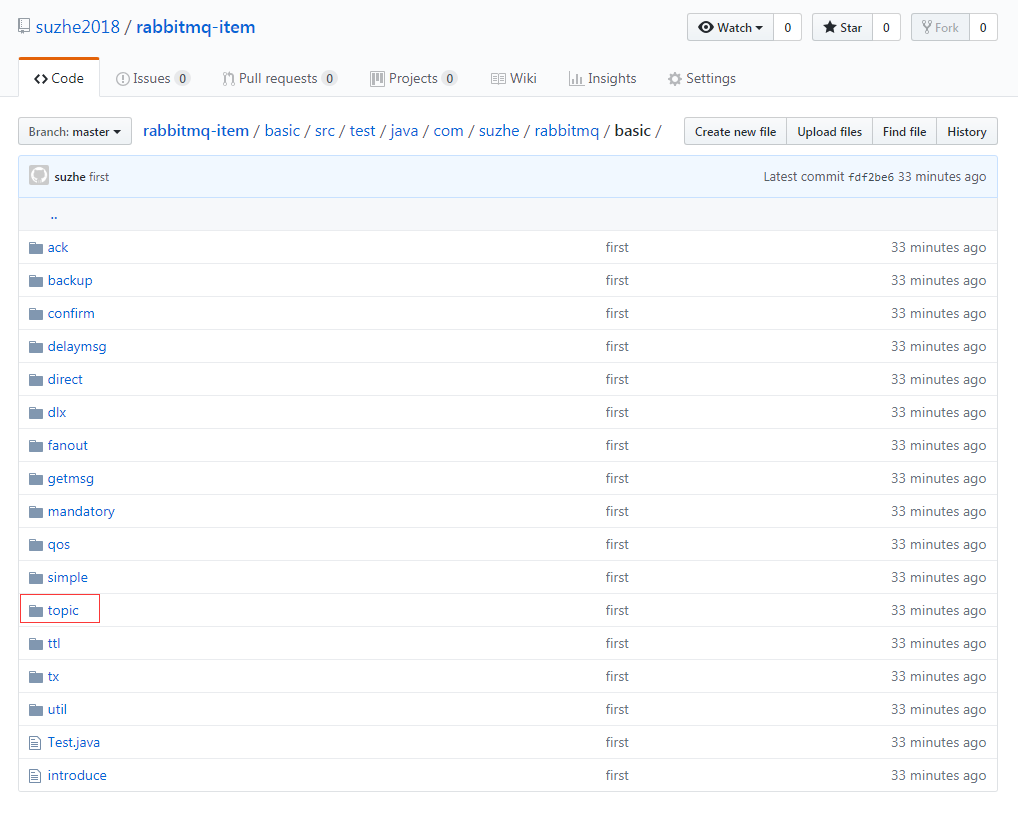Click the ttl folder icon
Image resolution: width=1018 pixels, height=826 pixels.
click(x=36, y=644)
